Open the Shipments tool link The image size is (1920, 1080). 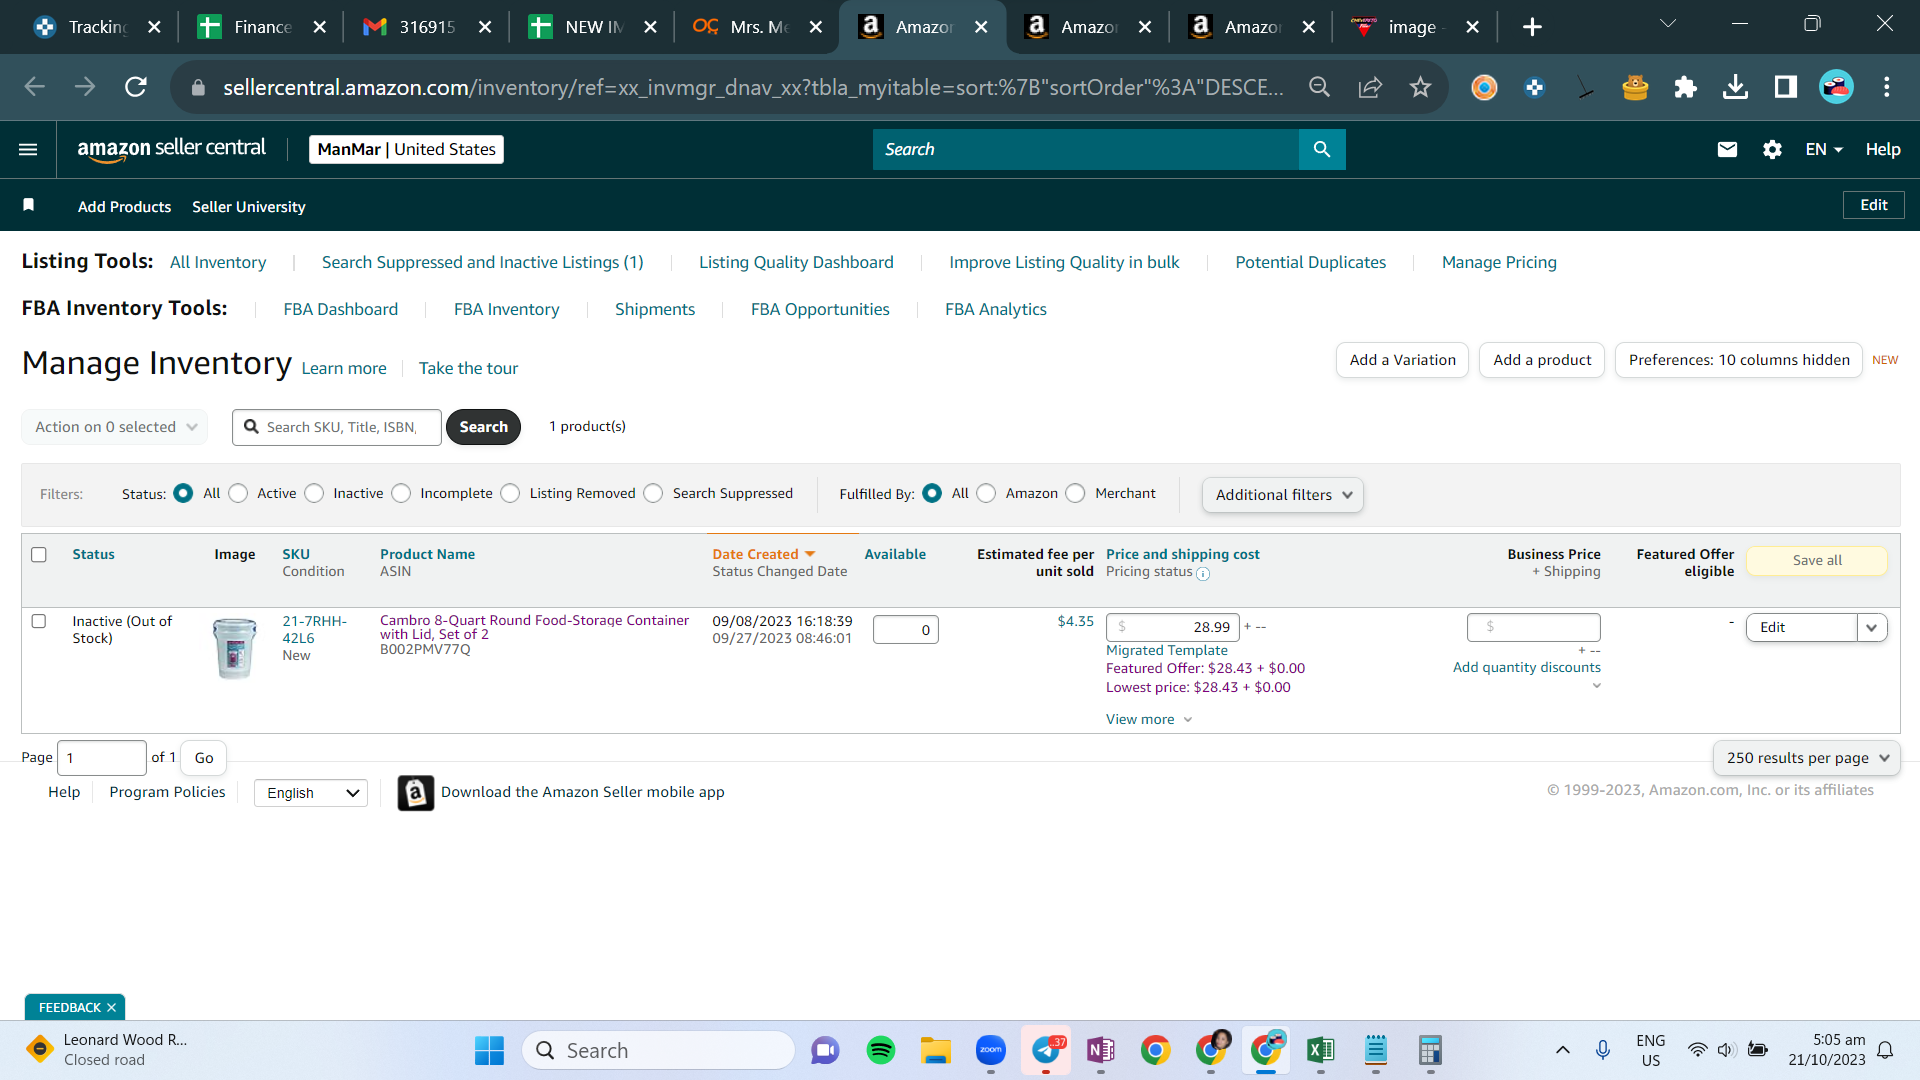tap(655, 310)
